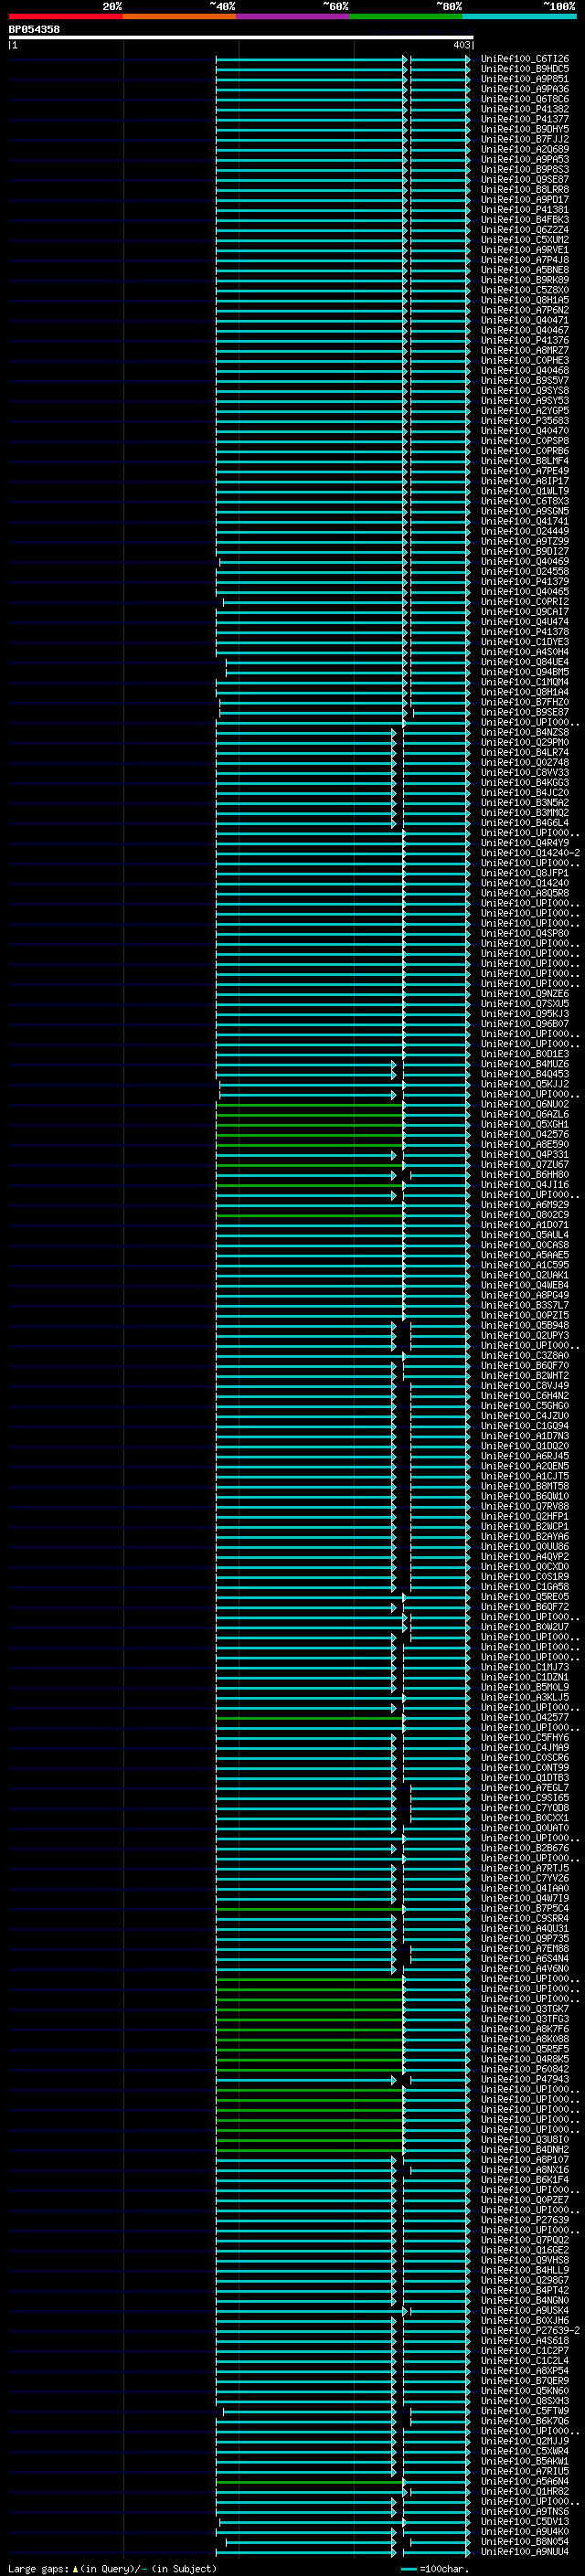This screenshot has height=2576, width=585.
Task: Select the UniRef100_Q5R5F5 label
Action: pyautogui.click(x=525, y=2049)
